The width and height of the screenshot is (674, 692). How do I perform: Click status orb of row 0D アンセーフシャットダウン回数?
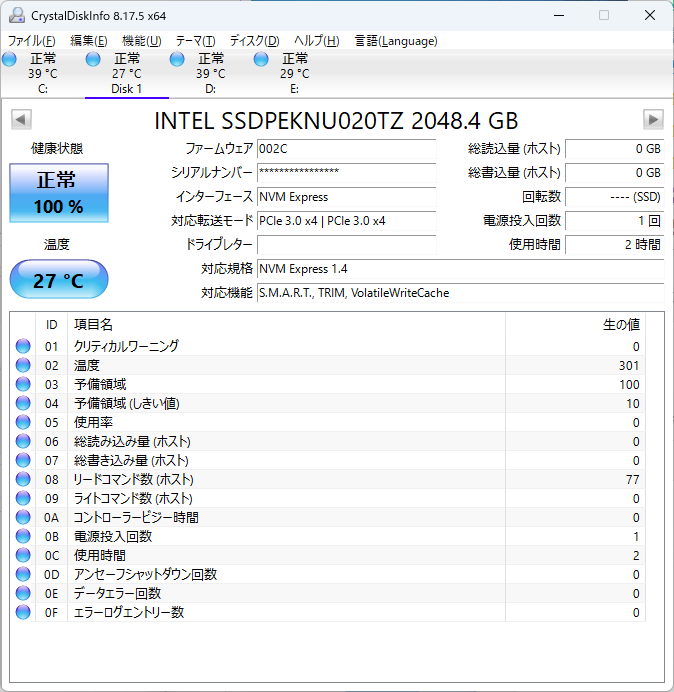[x=23, y=574]
